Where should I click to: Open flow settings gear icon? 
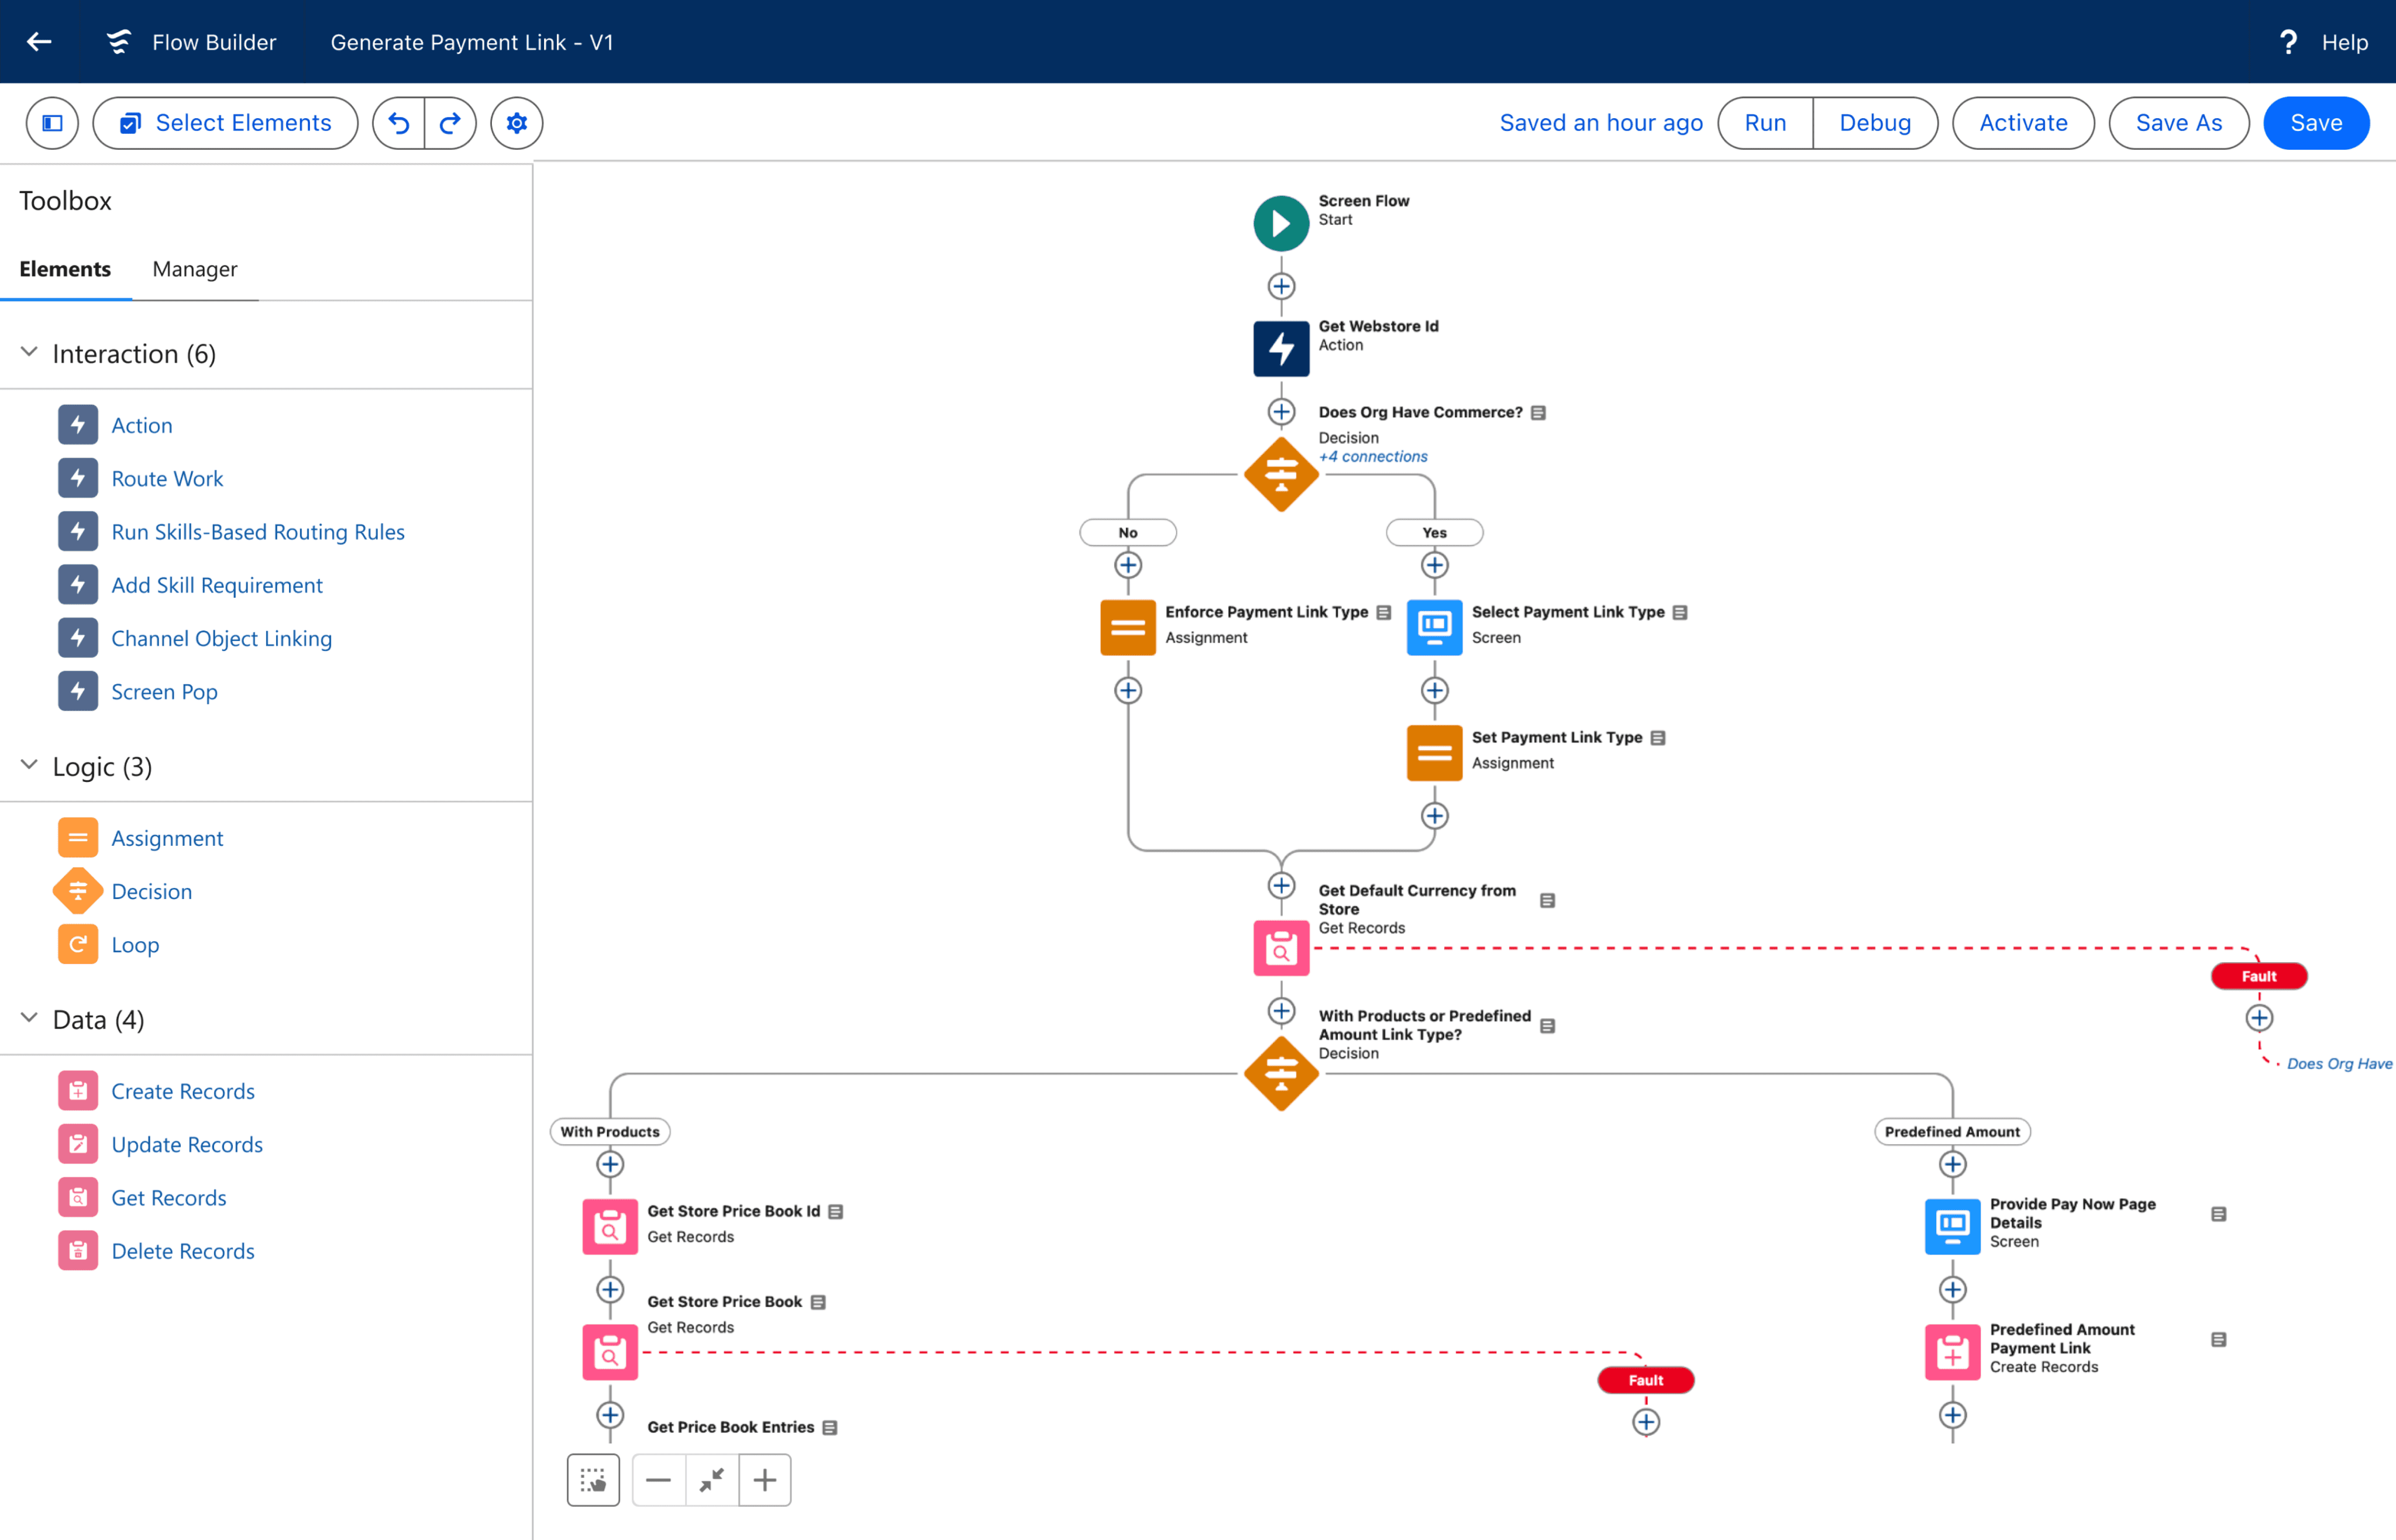(x=516, y=123)
